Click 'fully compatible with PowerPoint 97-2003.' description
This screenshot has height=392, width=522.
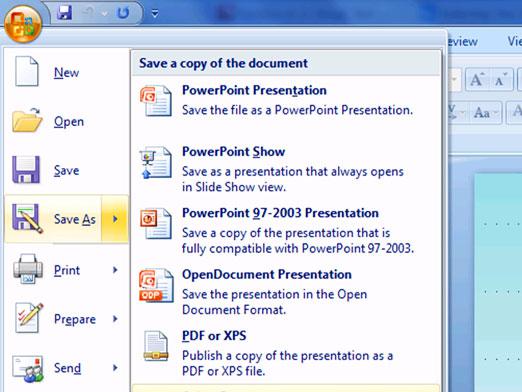[x=298, y=249]
